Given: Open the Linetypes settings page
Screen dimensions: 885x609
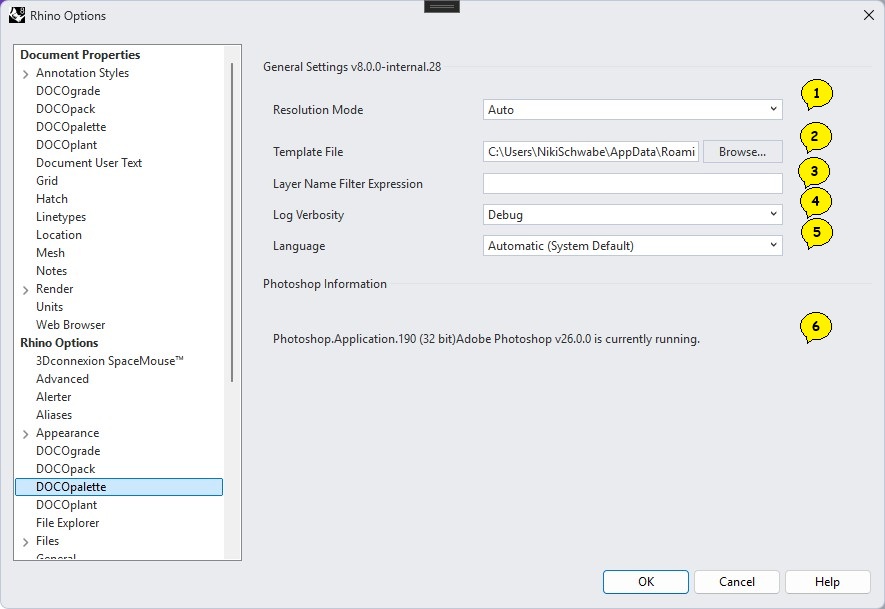Looking at the screenshot, I should 61,217.
